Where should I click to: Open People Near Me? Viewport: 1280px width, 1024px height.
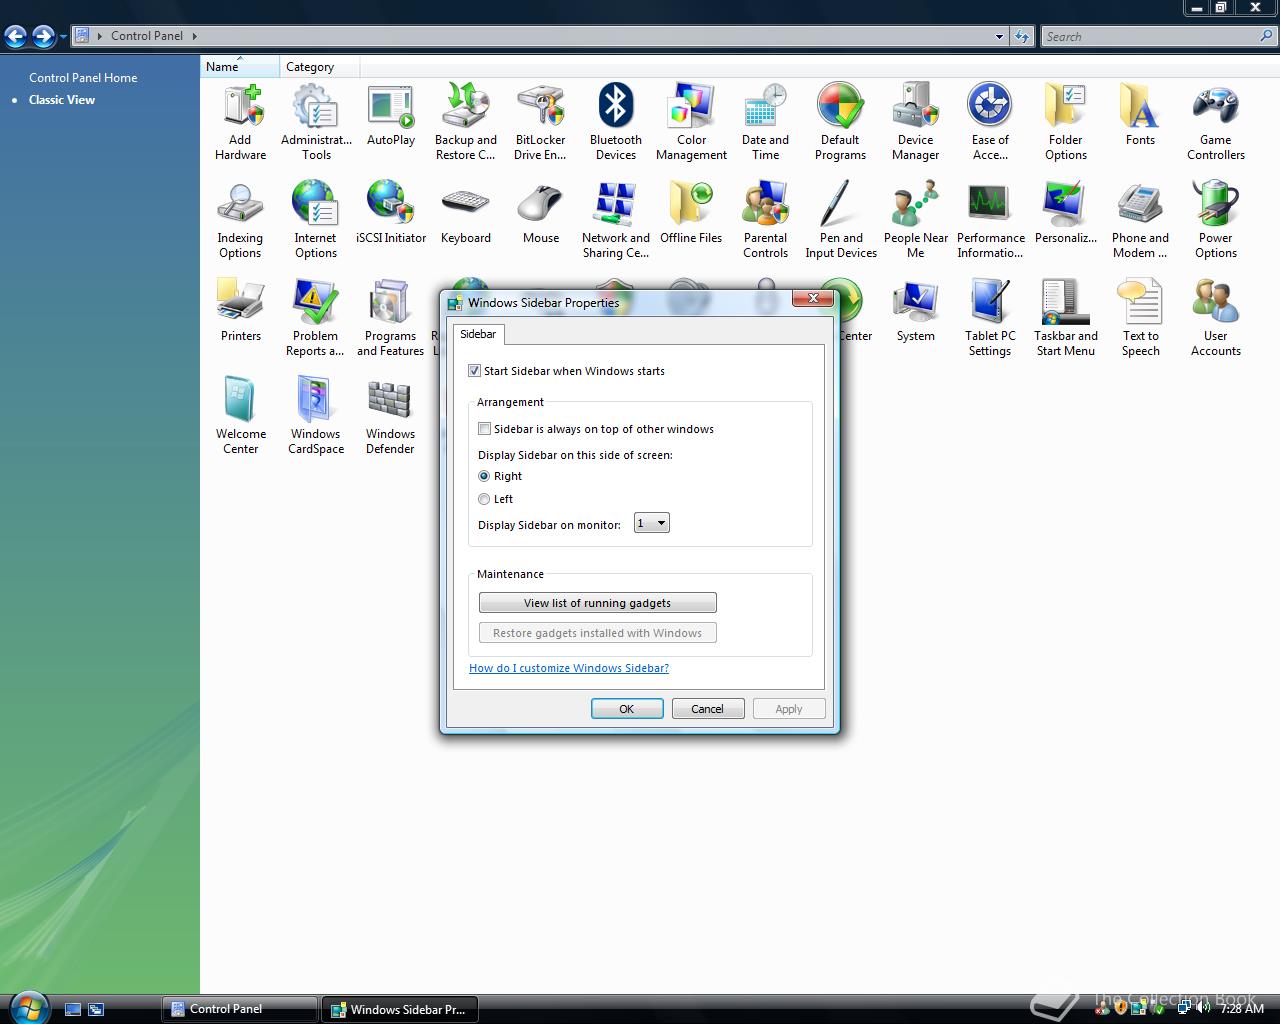[x=916, y=220]
